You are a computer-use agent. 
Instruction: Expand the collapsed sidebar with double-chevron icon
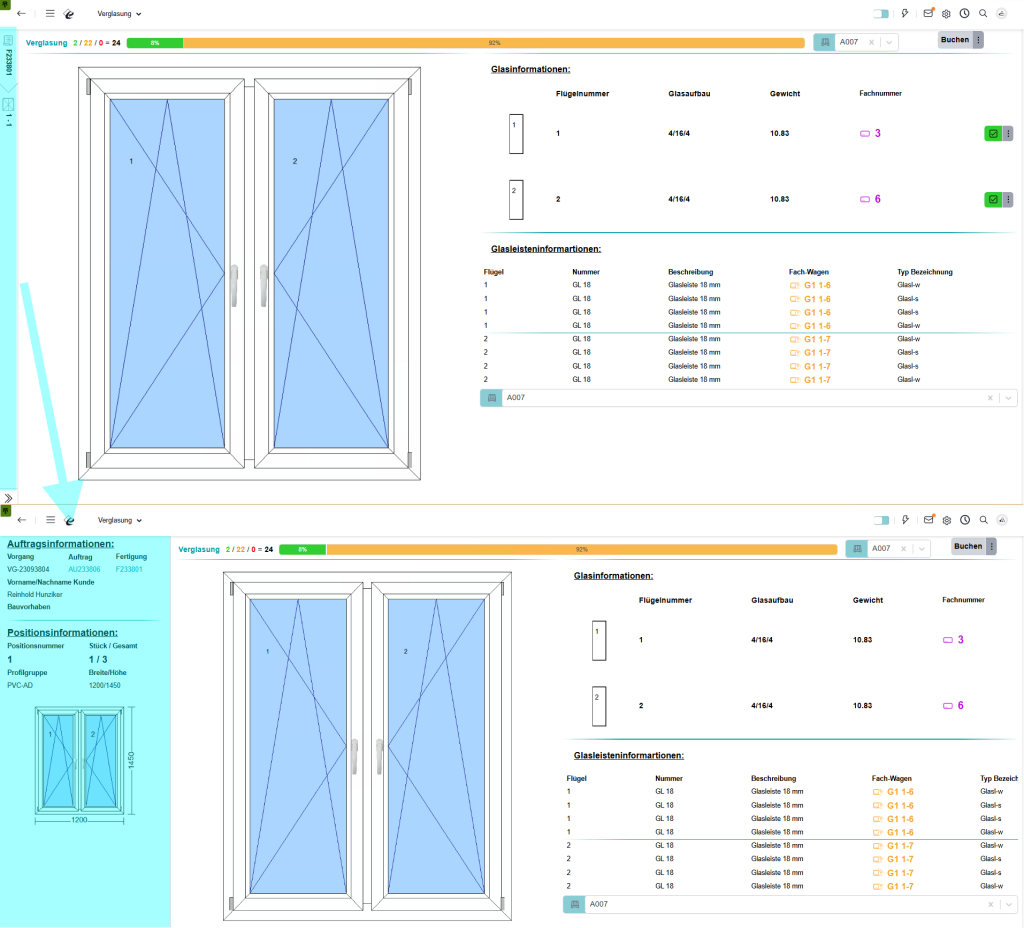tap(8, 497)
